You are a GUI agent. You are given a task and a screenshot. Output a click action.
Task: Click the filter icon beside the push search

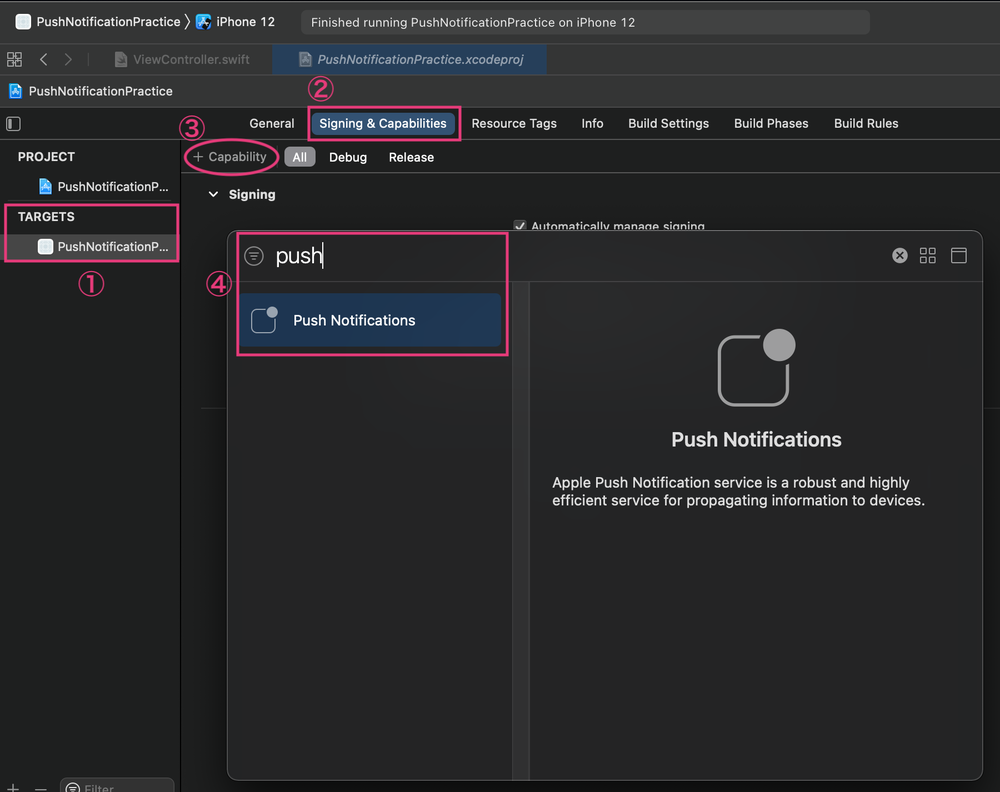click(x=254, y=256)
